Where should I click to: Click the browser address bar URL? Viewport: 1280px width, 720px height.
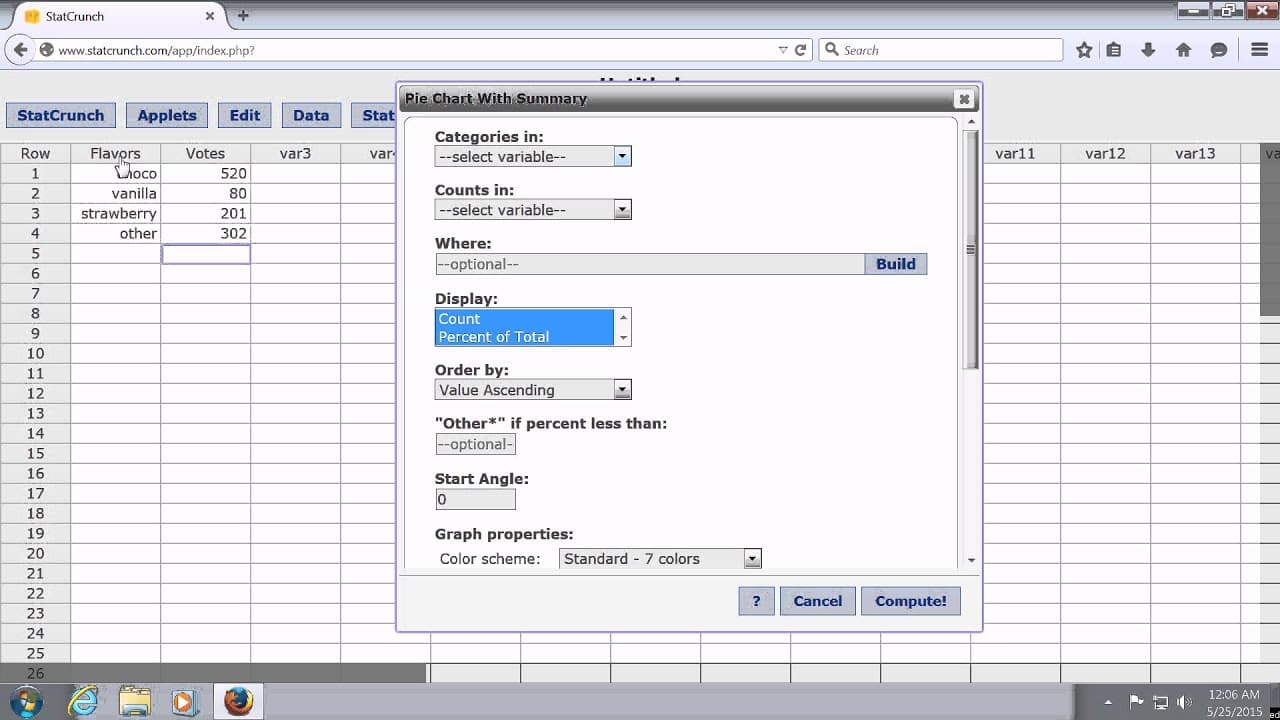(x=410, y=50)
